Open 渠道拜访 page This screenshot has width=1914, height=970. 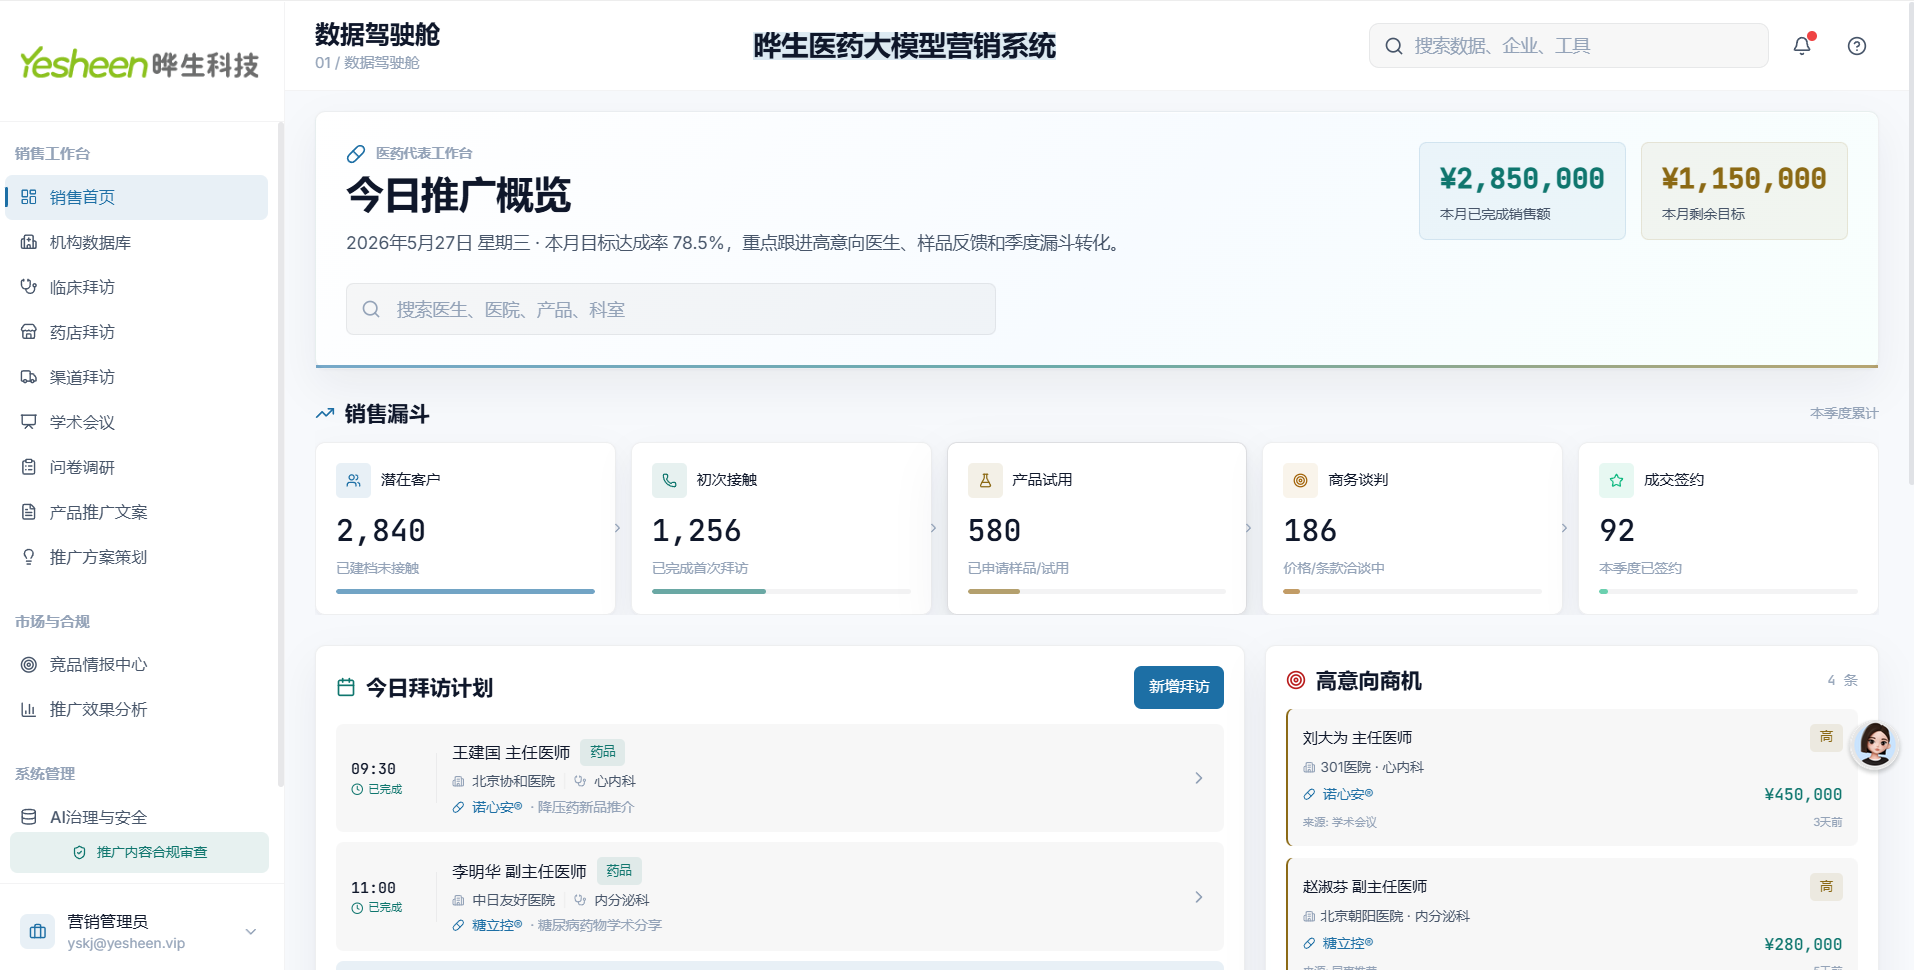pos(137,377)
